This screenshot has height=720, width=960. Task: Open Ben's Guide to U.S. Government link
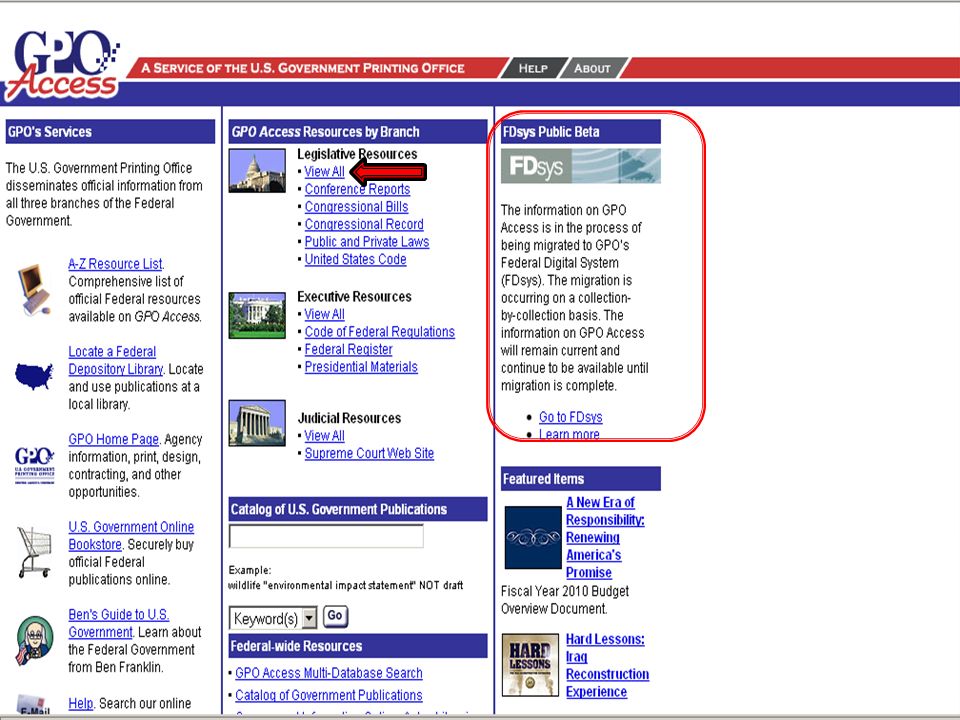(x=119, y=623)
